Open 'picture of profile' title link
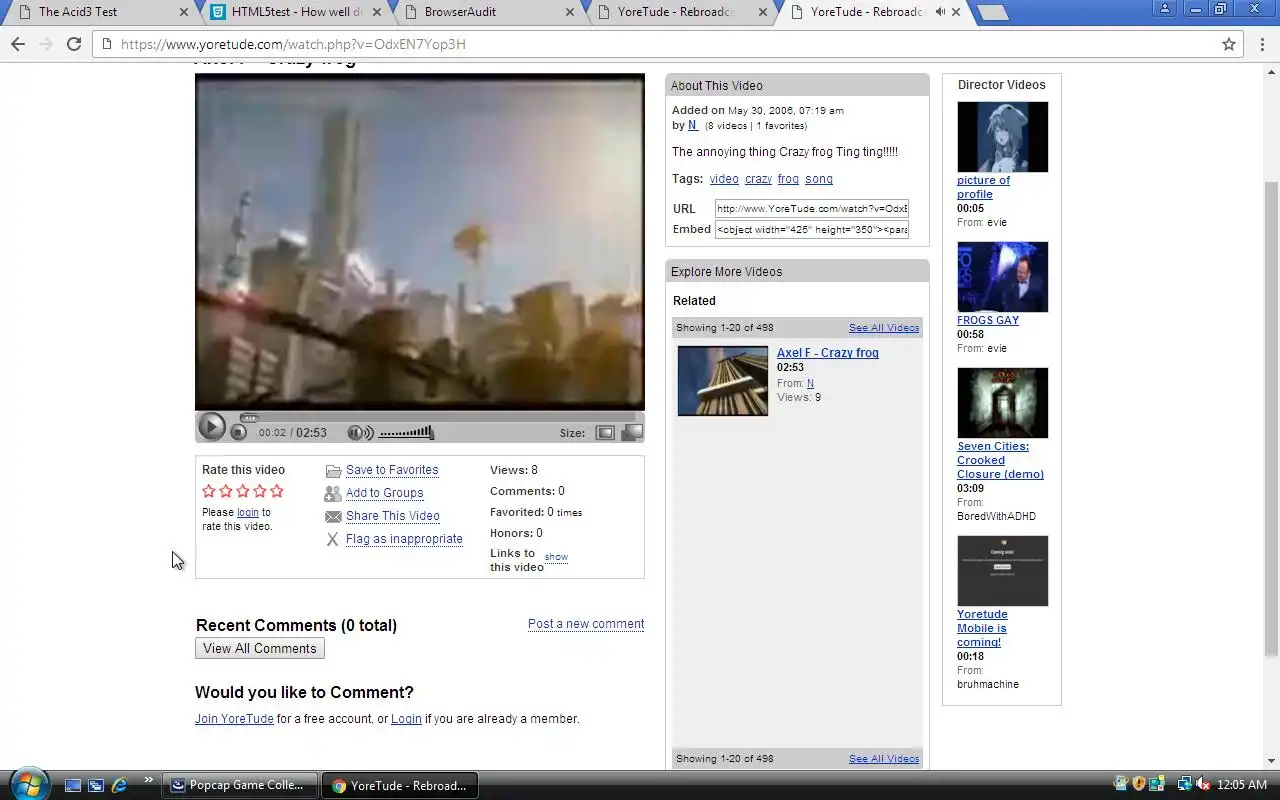1280x800 pixels. coord(983,187)
